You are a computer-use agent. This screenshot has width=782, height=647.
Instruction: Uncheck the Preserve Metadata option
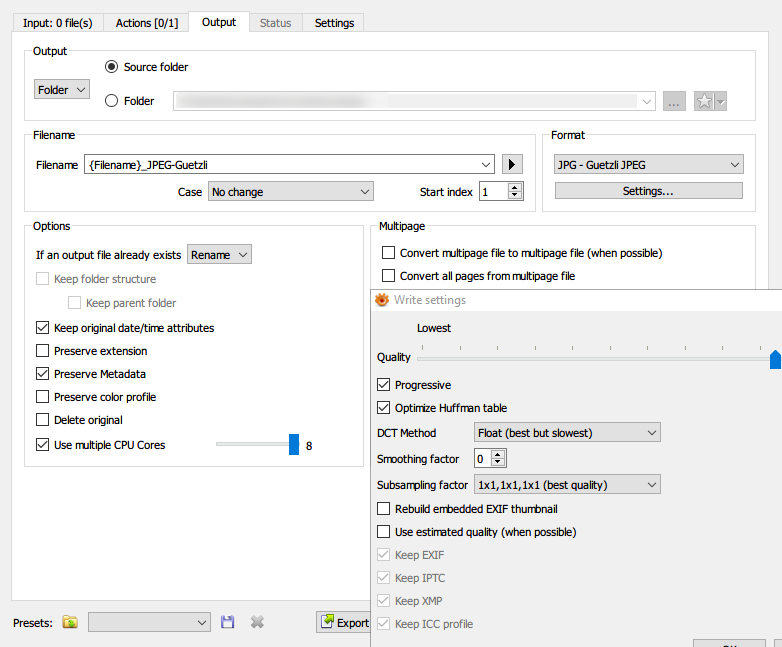tap(43, 374)
